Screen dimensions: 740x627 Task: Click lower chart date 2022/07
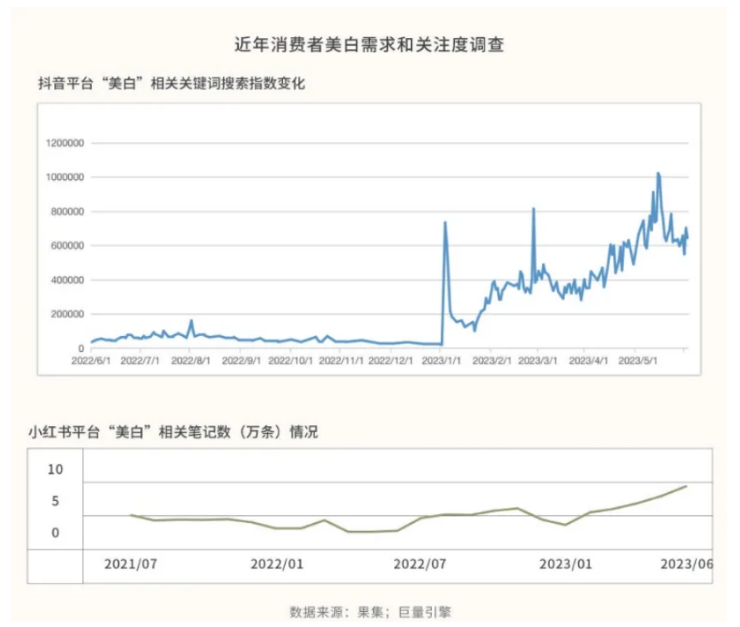(x=420, y=564)
